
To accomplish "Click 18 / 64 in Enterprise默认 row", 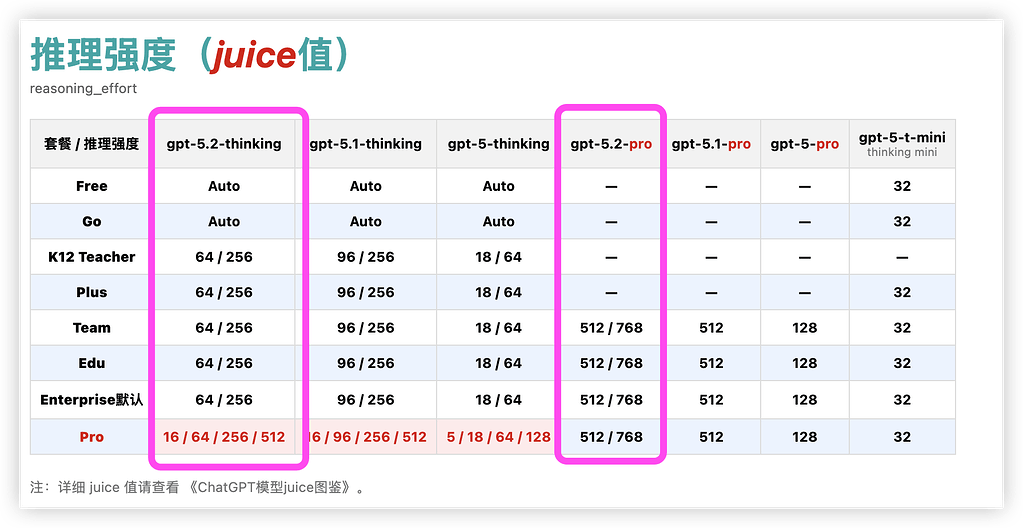I will pyautogui.click(x=498, y=399).
